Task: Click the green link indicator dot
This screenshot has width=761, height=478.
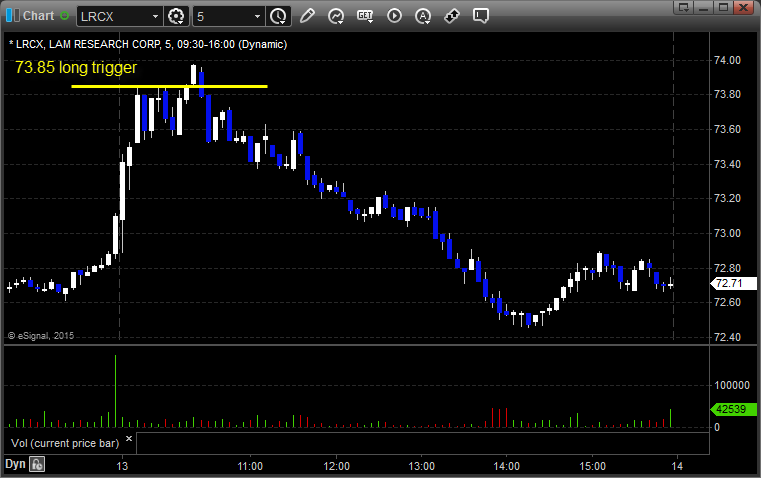Action: point(65,16)
